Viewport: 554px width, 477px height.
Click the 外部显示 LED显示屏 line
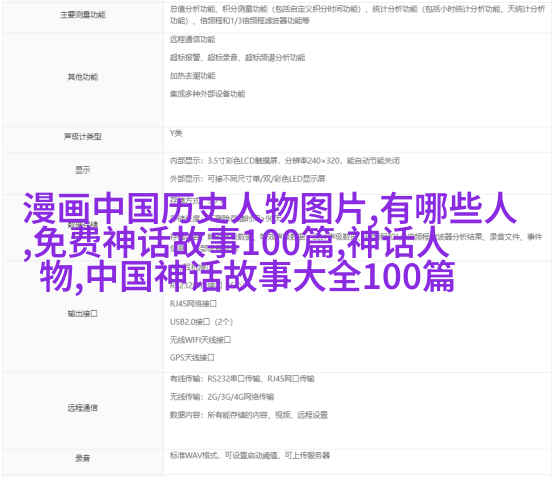[x=247, y=179]
